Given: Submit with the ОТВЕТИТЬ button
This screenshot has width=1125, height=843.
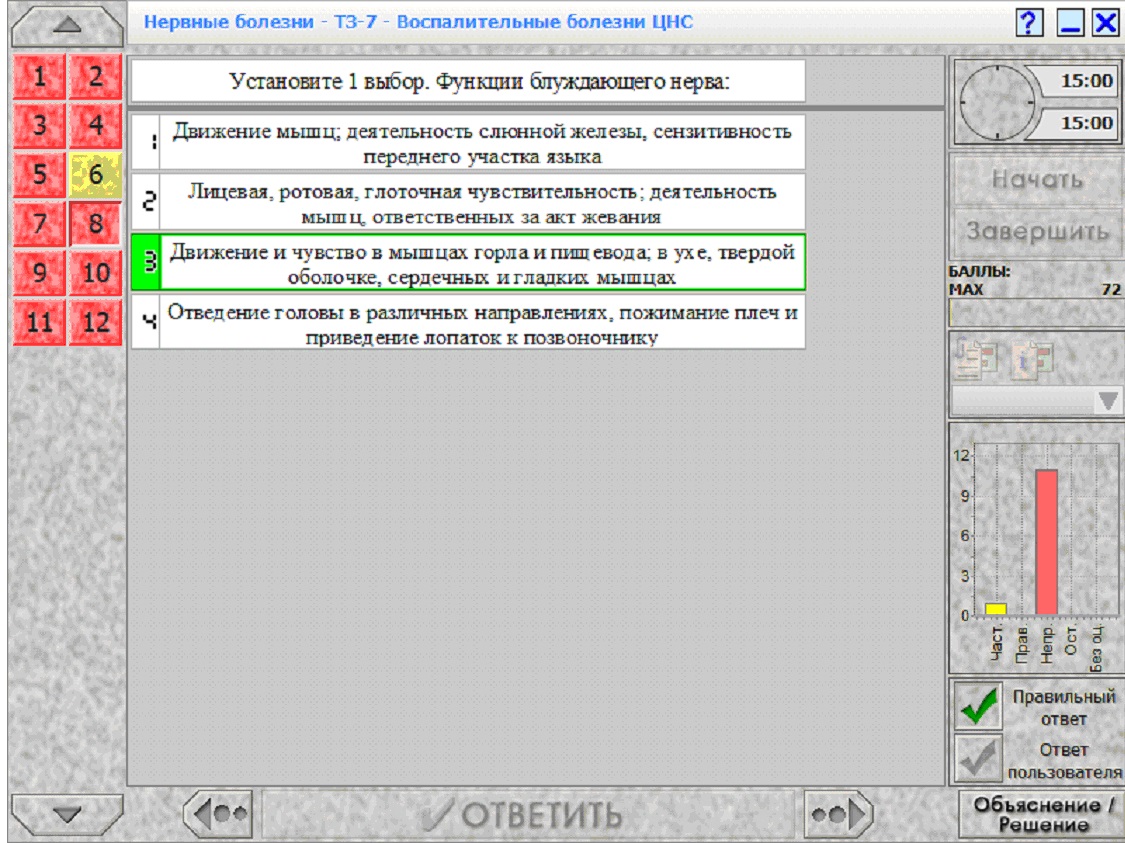Looking at the screenshot, I should [x=529, y=814].
